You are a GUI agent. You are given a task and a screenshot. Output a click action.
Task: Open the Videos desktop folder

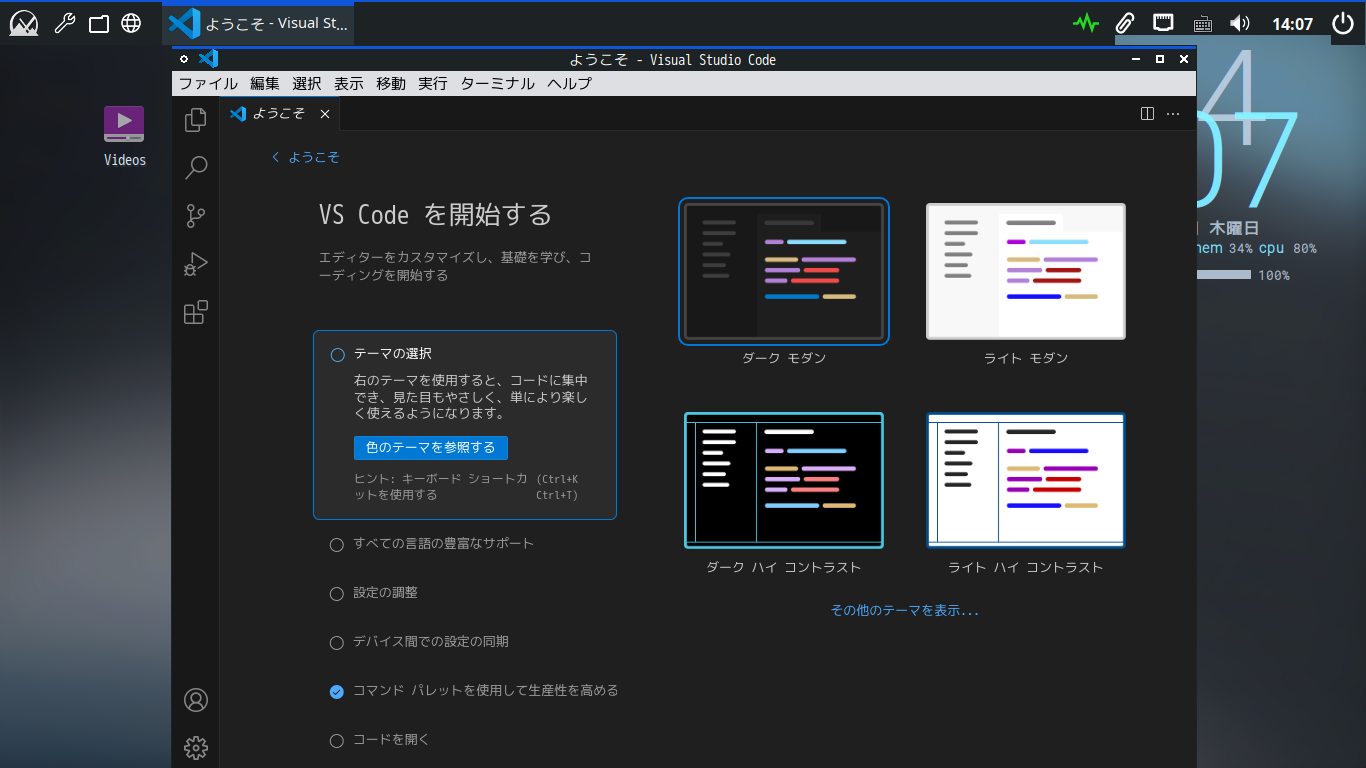[x=124, y=135]
